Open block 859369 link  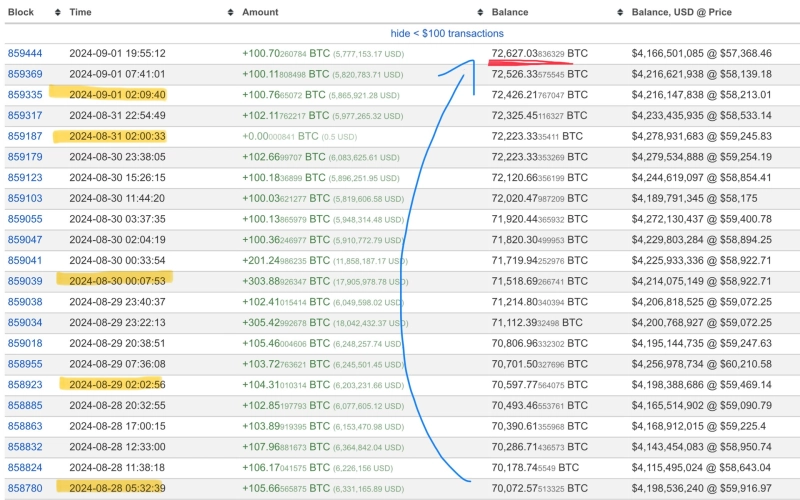point(24,74)
